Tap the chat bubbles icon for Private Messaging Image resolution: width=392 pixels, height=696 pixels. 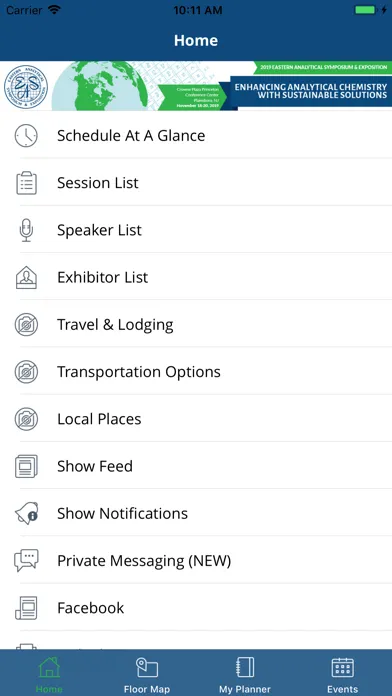[x=26, y=561]
